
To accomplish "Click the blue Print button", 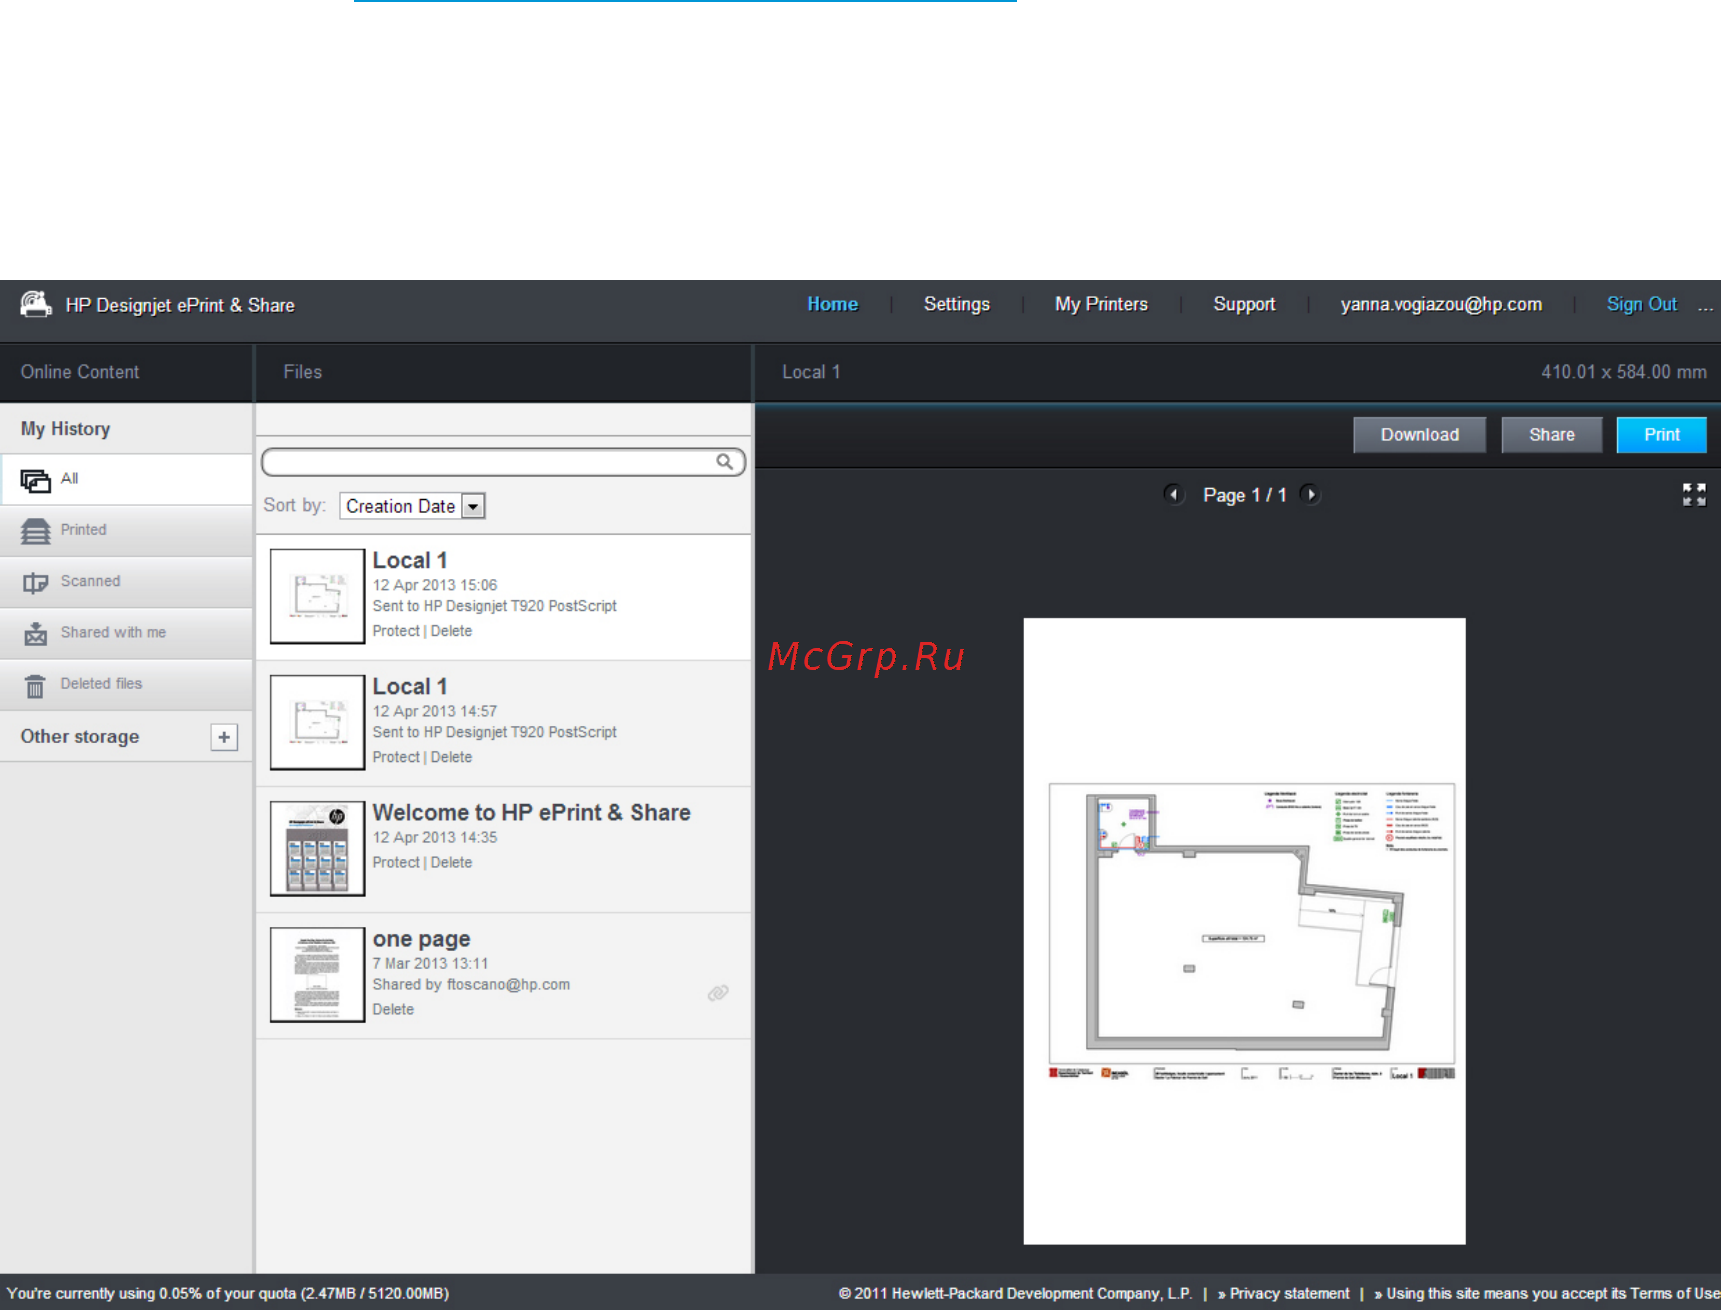I will [x=1661, y=435].
